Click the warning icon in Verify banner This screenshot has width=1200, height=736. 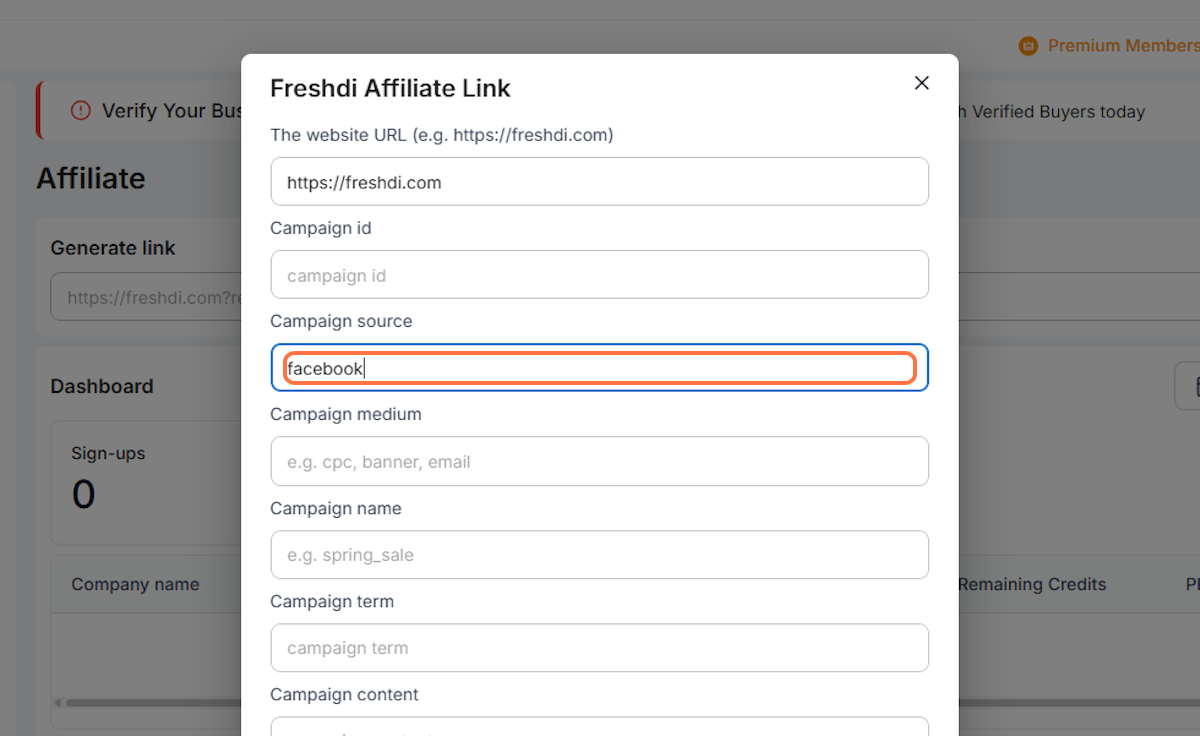81,110
